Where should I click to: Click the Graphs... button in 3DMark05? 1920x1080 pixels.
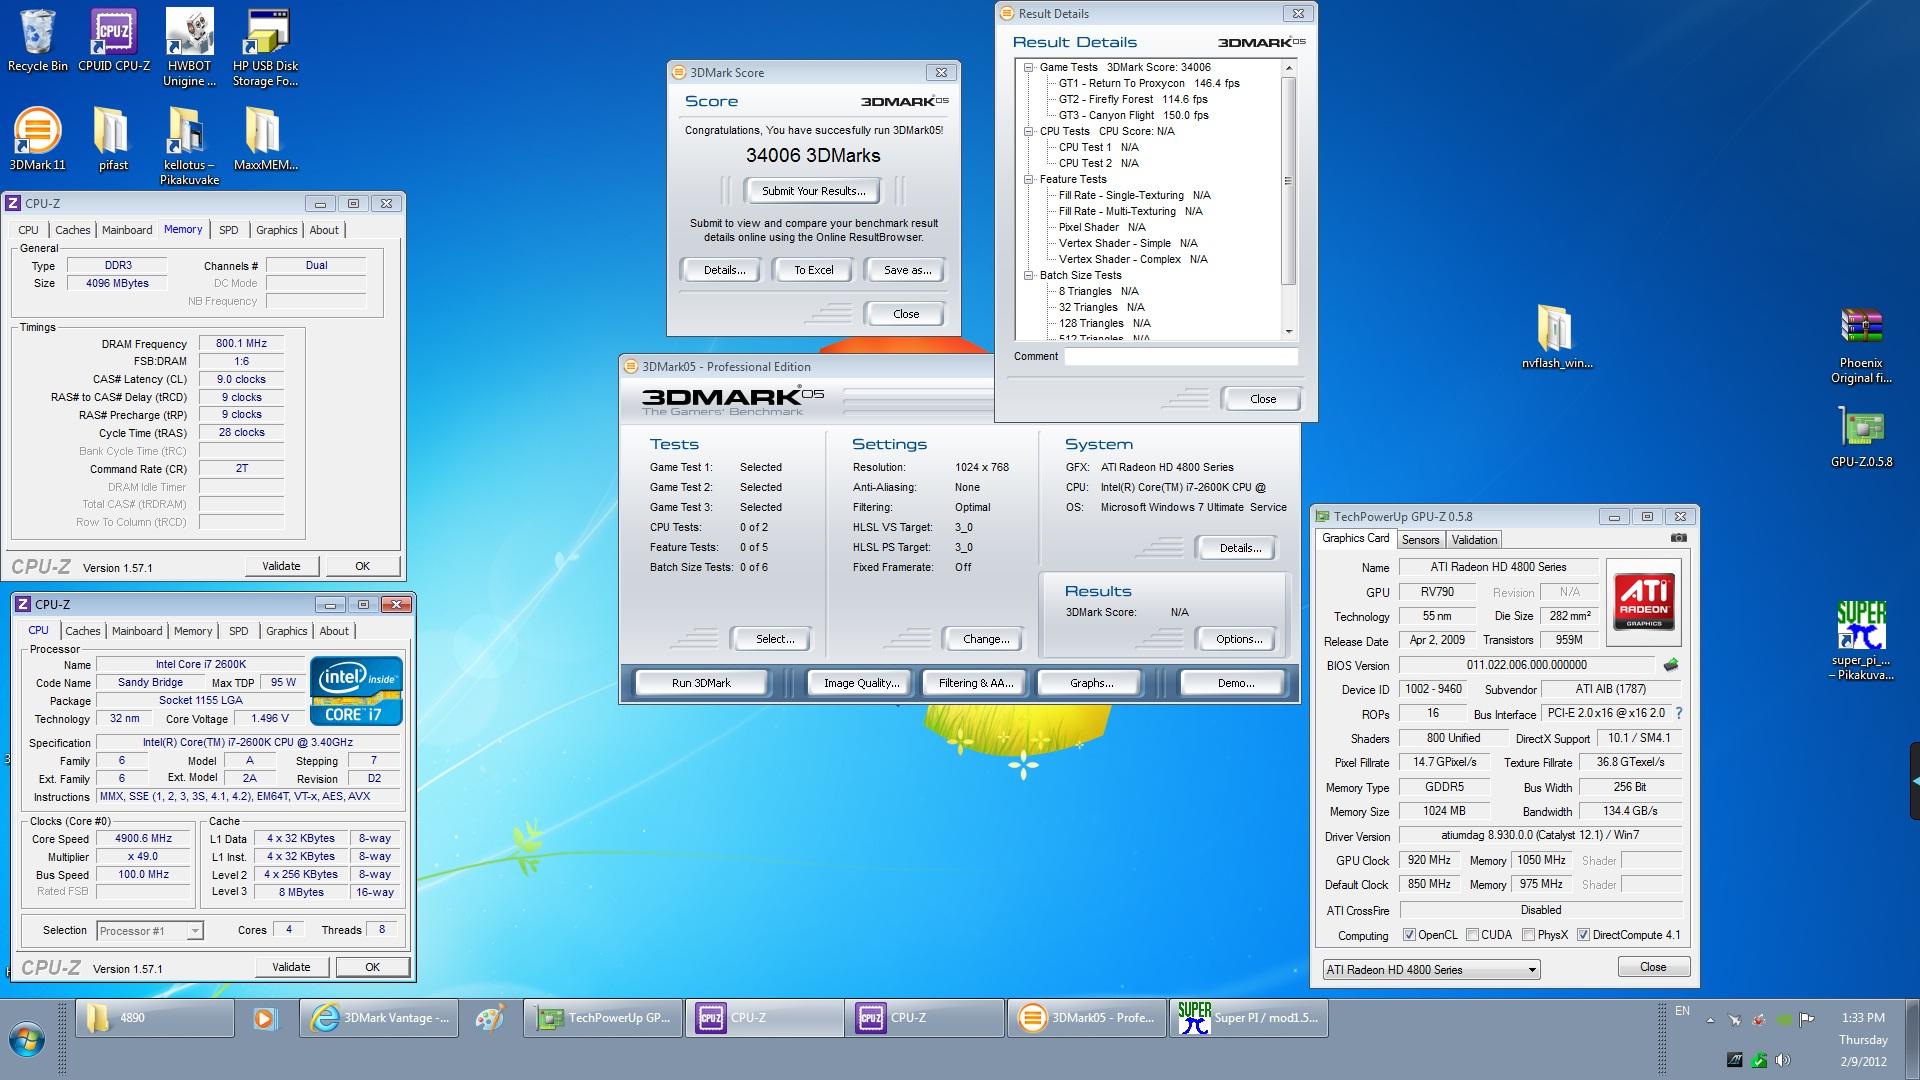[1091, 683]
